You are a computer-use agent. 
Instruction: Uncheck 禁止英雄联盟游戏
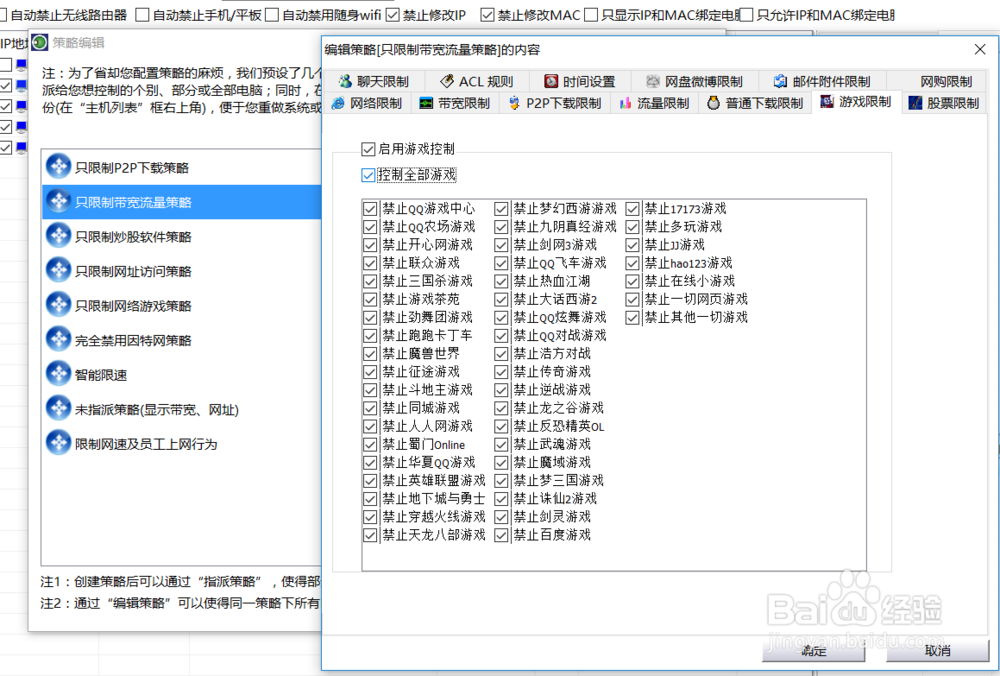pyautogui.click(x=370, y=480)
